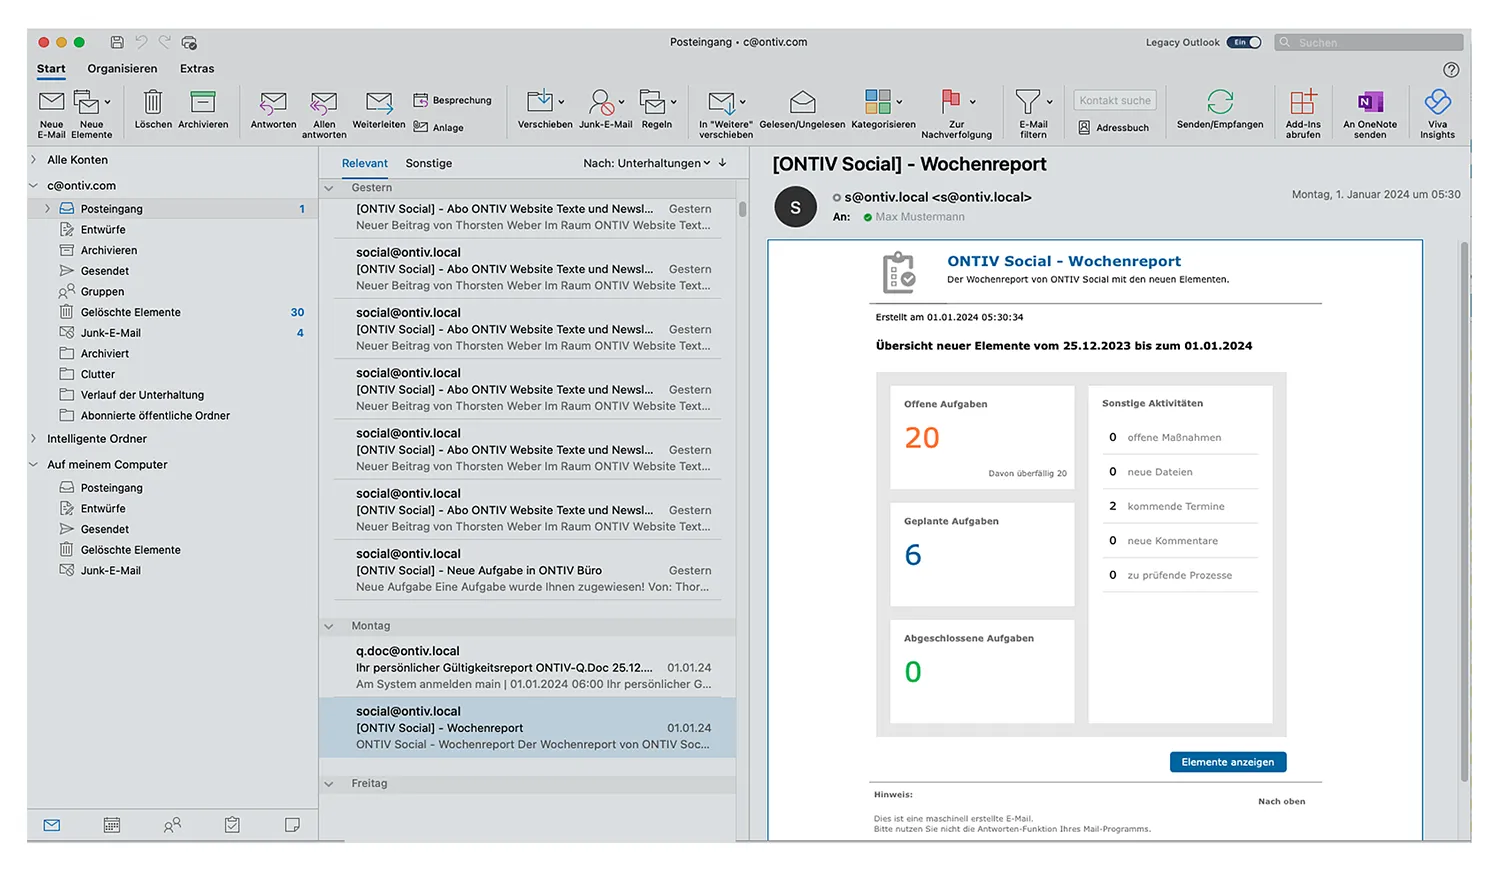Toggle sort direction arrow in message list

723,163
